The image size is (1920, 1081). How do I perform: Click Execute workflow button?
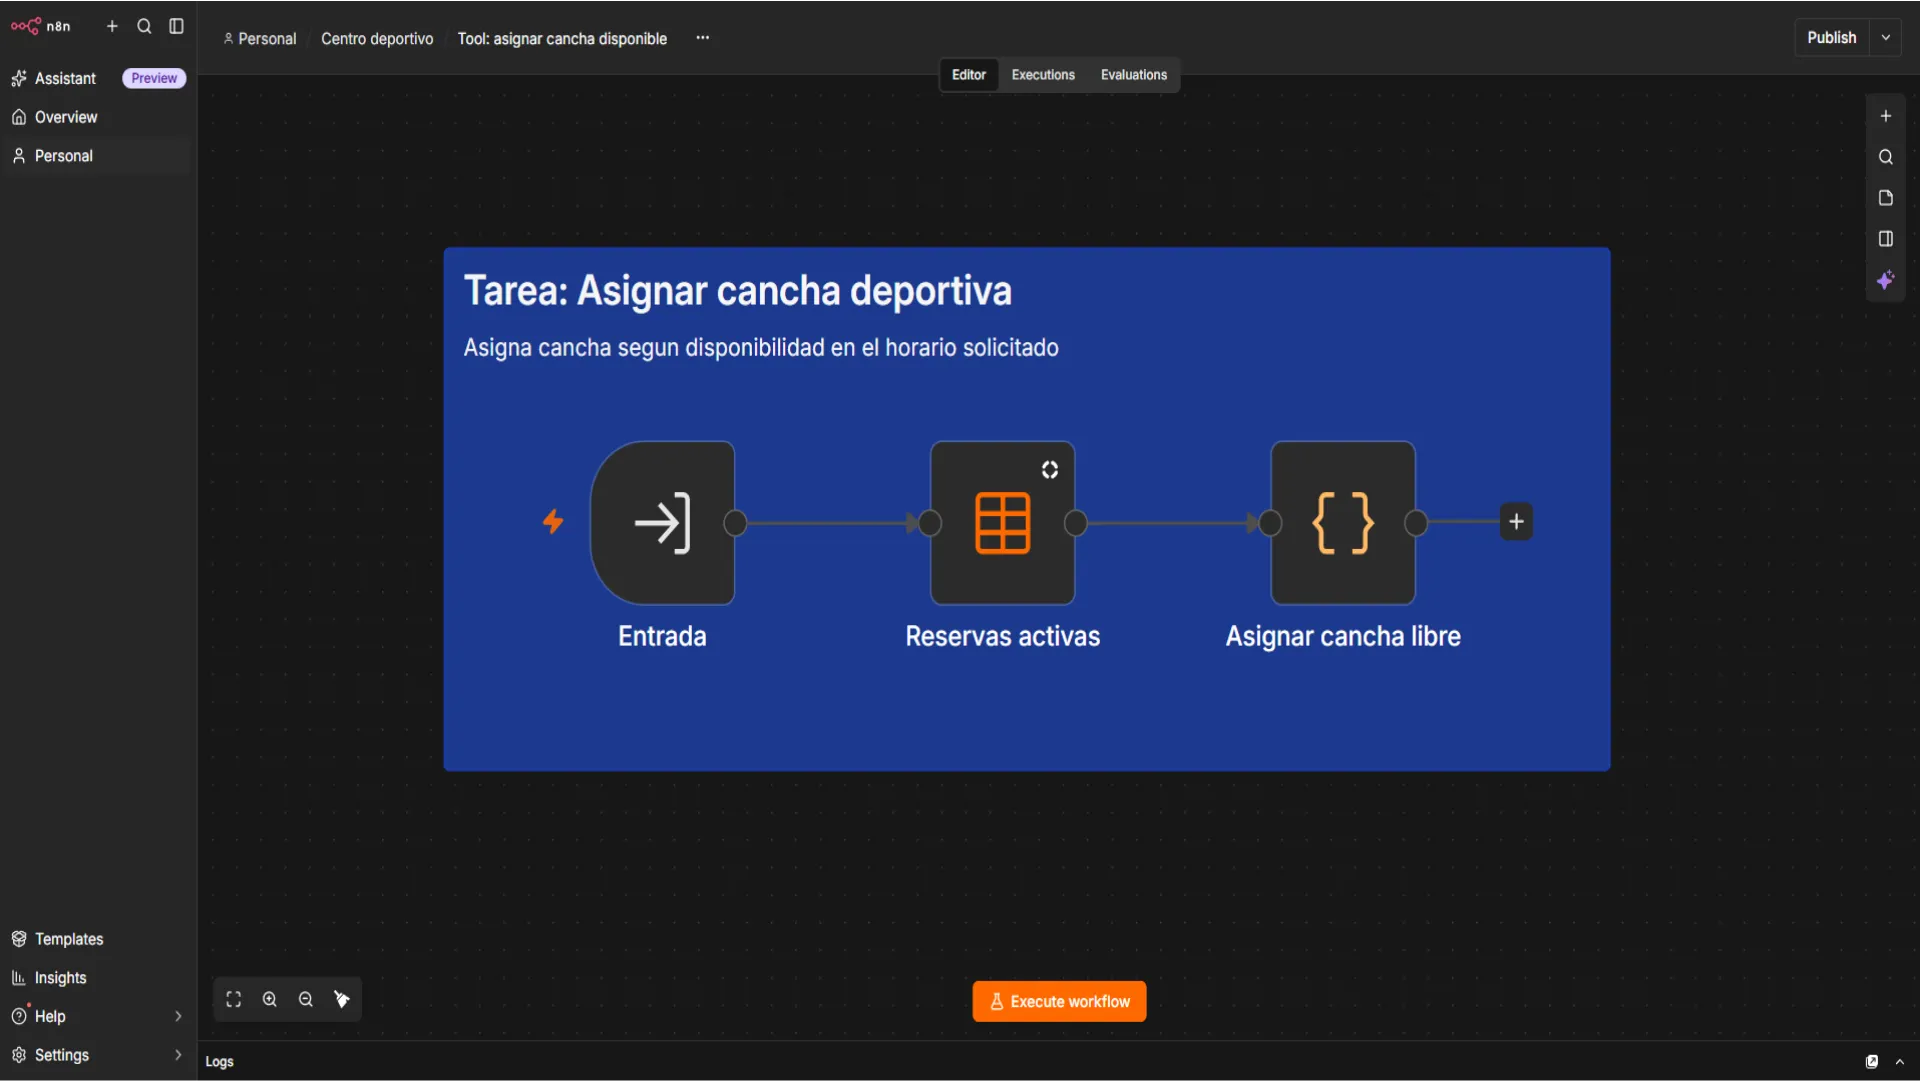tap(1059, 1002)
